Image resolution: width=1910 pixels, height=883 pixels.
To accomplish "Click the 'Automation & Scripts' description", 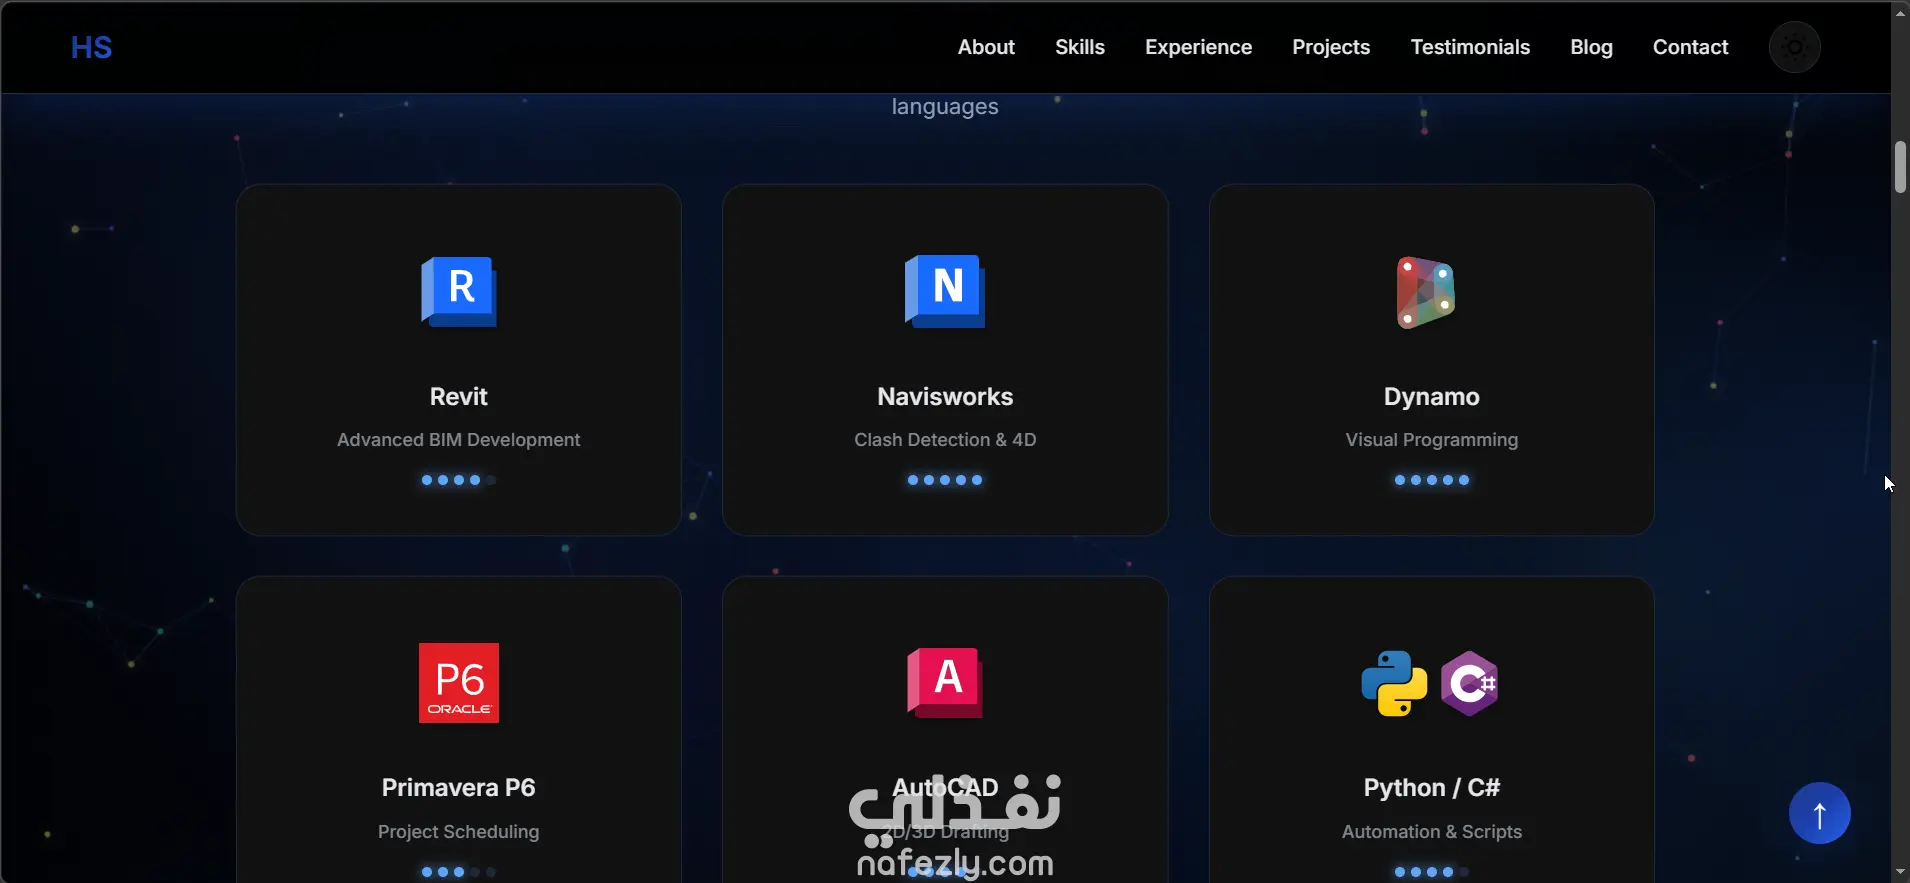I will [1432, 832].
